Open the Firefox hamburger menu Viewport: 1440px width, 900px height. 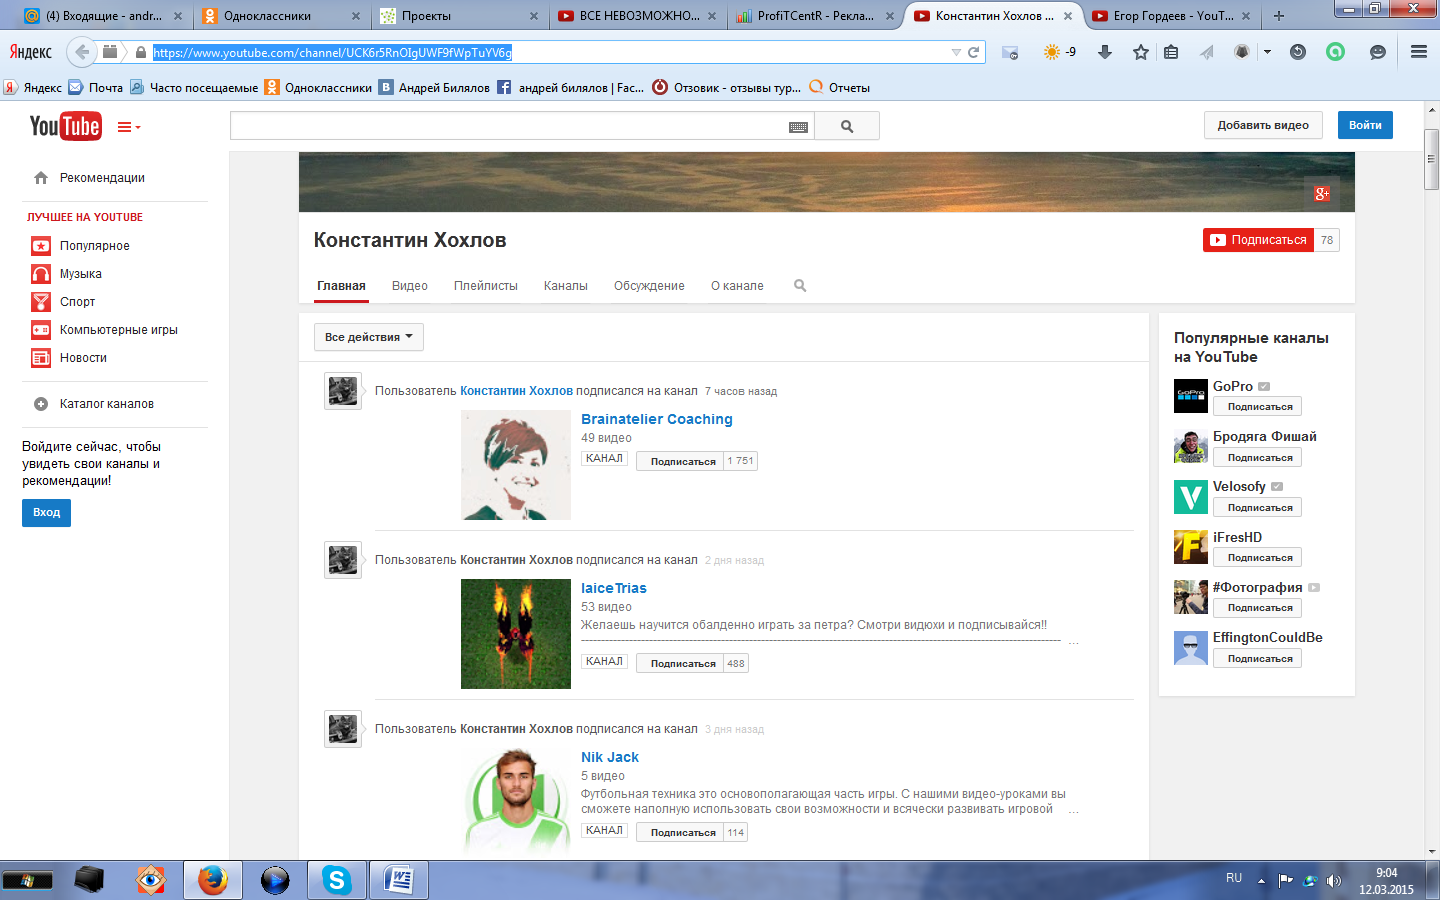1418,52
